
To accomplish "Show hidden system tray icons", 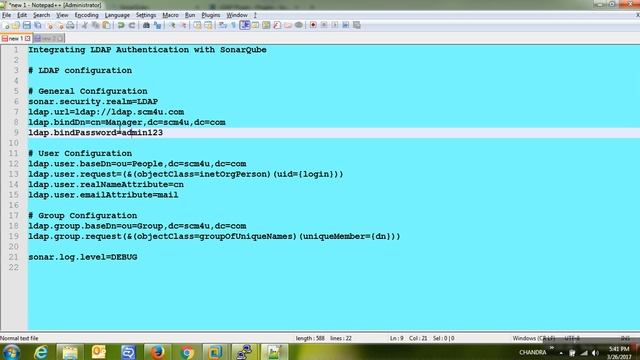I will [x=561, y=353].
